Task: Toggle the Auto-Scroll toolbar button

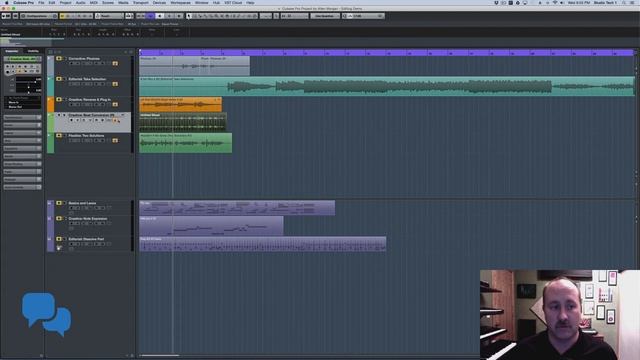Action: (129, 16)
